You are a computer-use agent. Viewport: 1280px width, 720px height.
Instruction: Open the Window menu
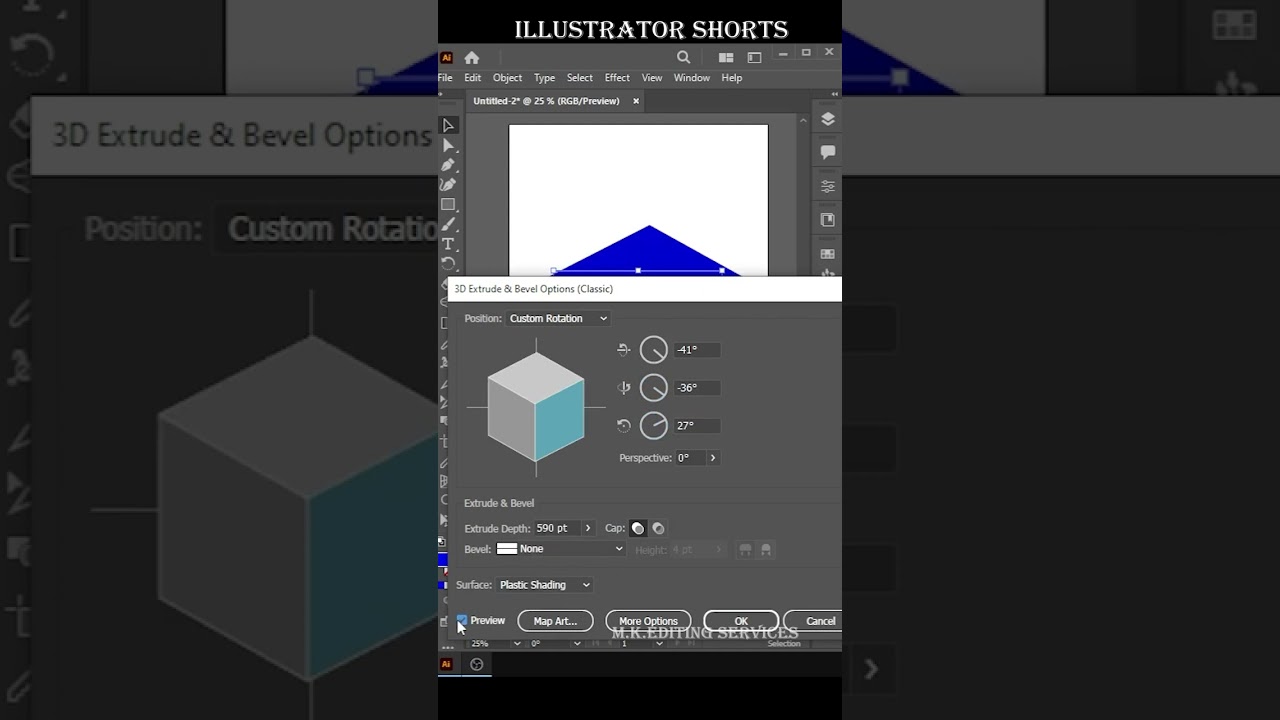(691, 78)
